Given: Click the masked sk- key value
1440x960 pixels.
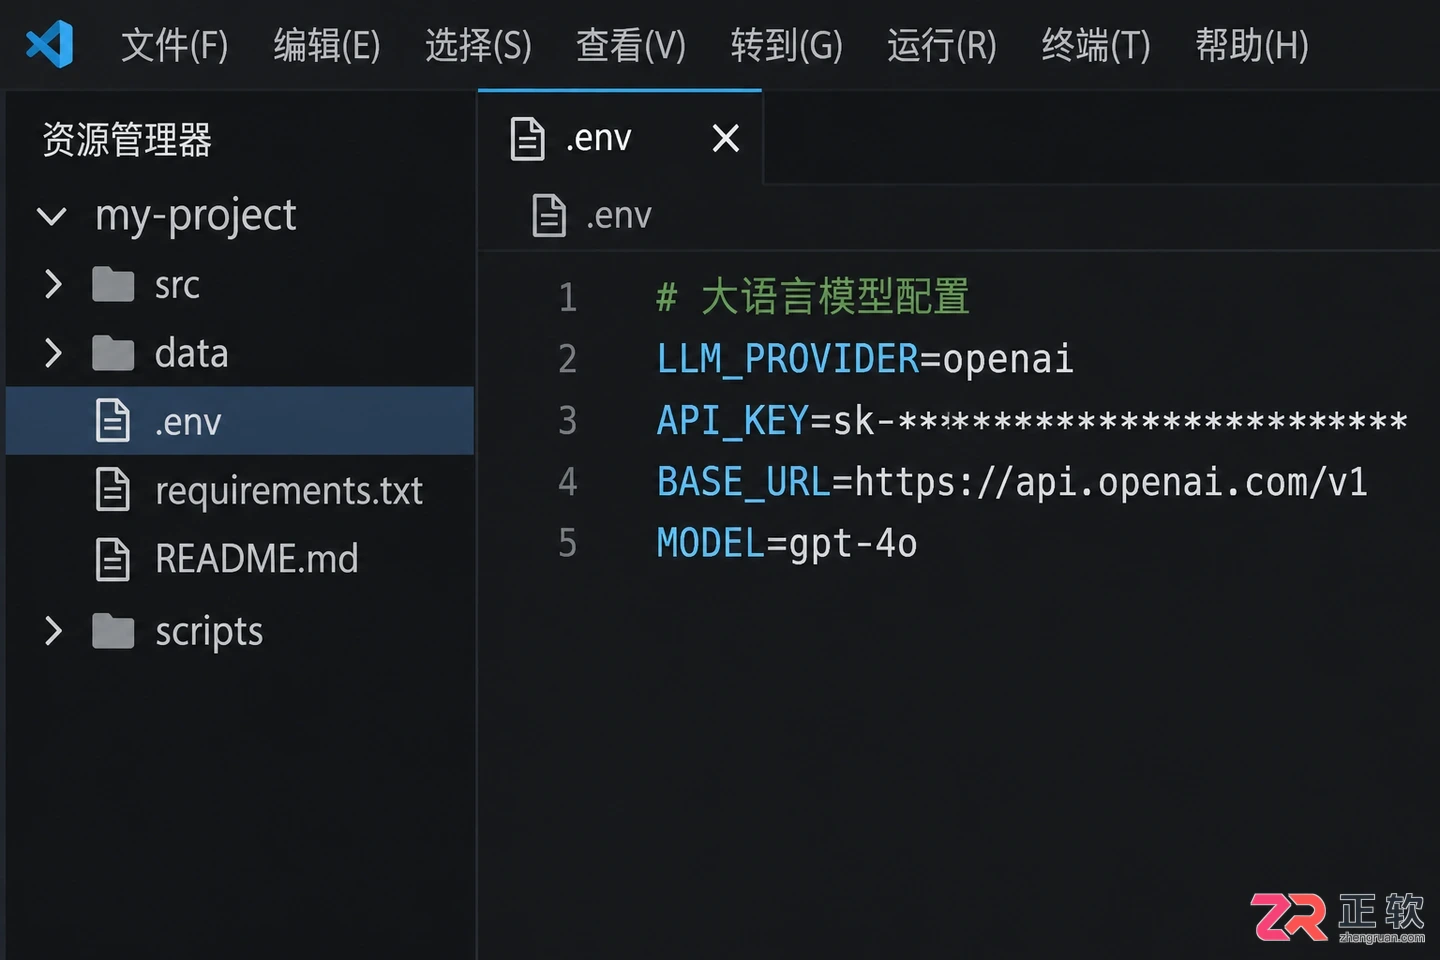Looking at the screenshot, I should [x=1120, y=422].
